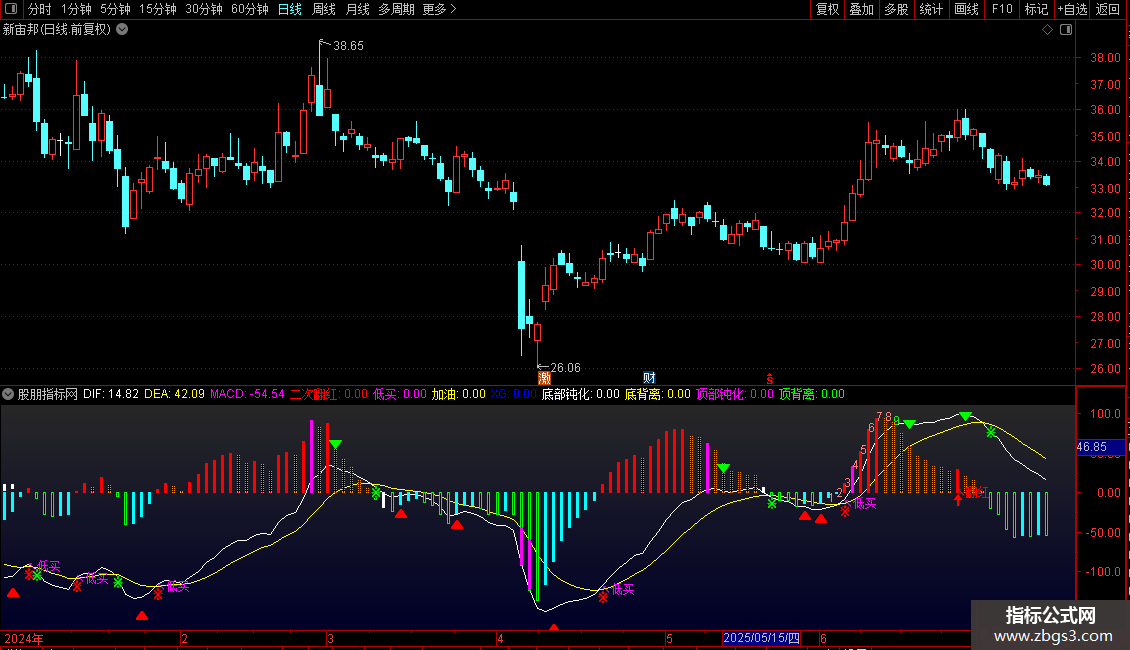Click the XG: 0.00 readout

[x=513, y=394]
